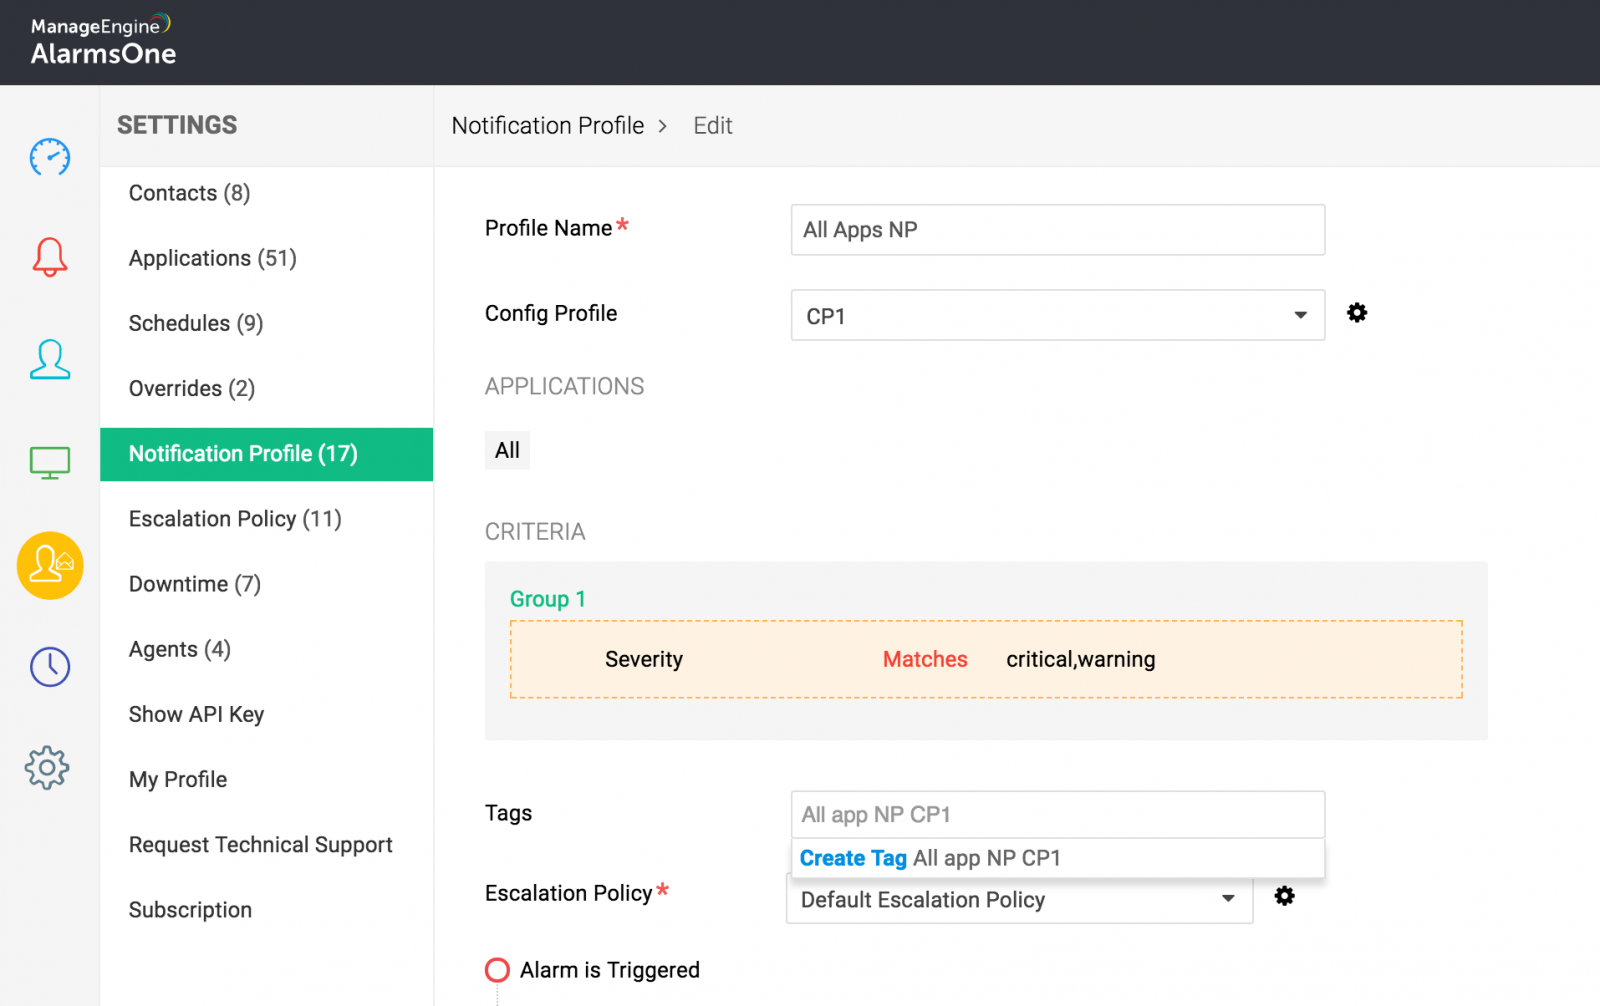Go back to Notification Profile breadcrumb
The height and width of the screenshot is (1006, 1600).
(548, 126)
